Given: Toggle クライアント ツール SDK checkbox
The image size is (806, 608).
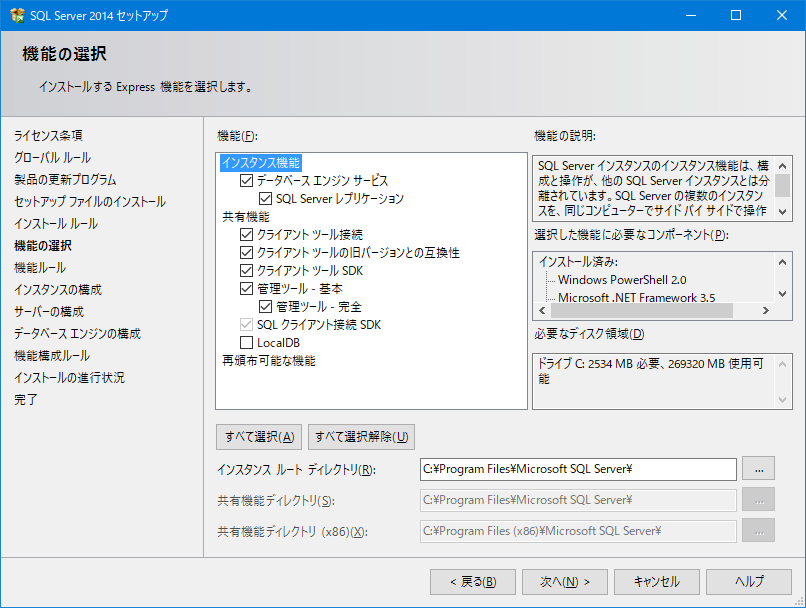Looking at the screenshot, I should 246,270.
